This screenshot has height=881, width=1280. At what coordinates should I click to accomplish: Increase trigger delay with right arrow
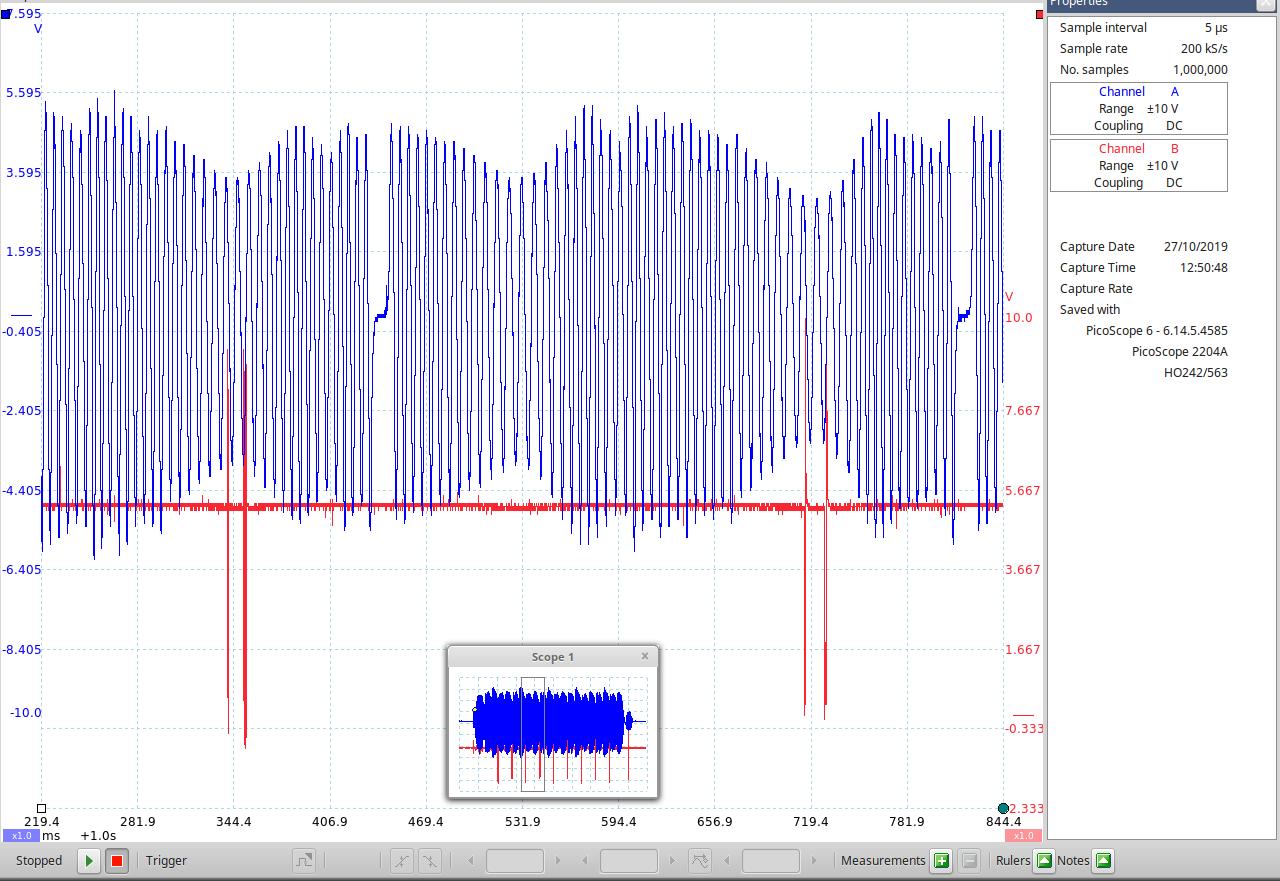point(814,860)
